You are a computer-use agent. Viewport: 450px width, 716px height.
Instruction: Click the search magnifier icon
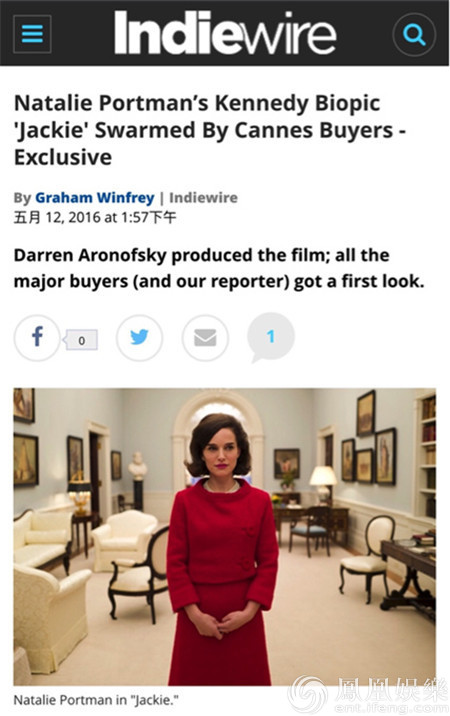tap(414, 35)
